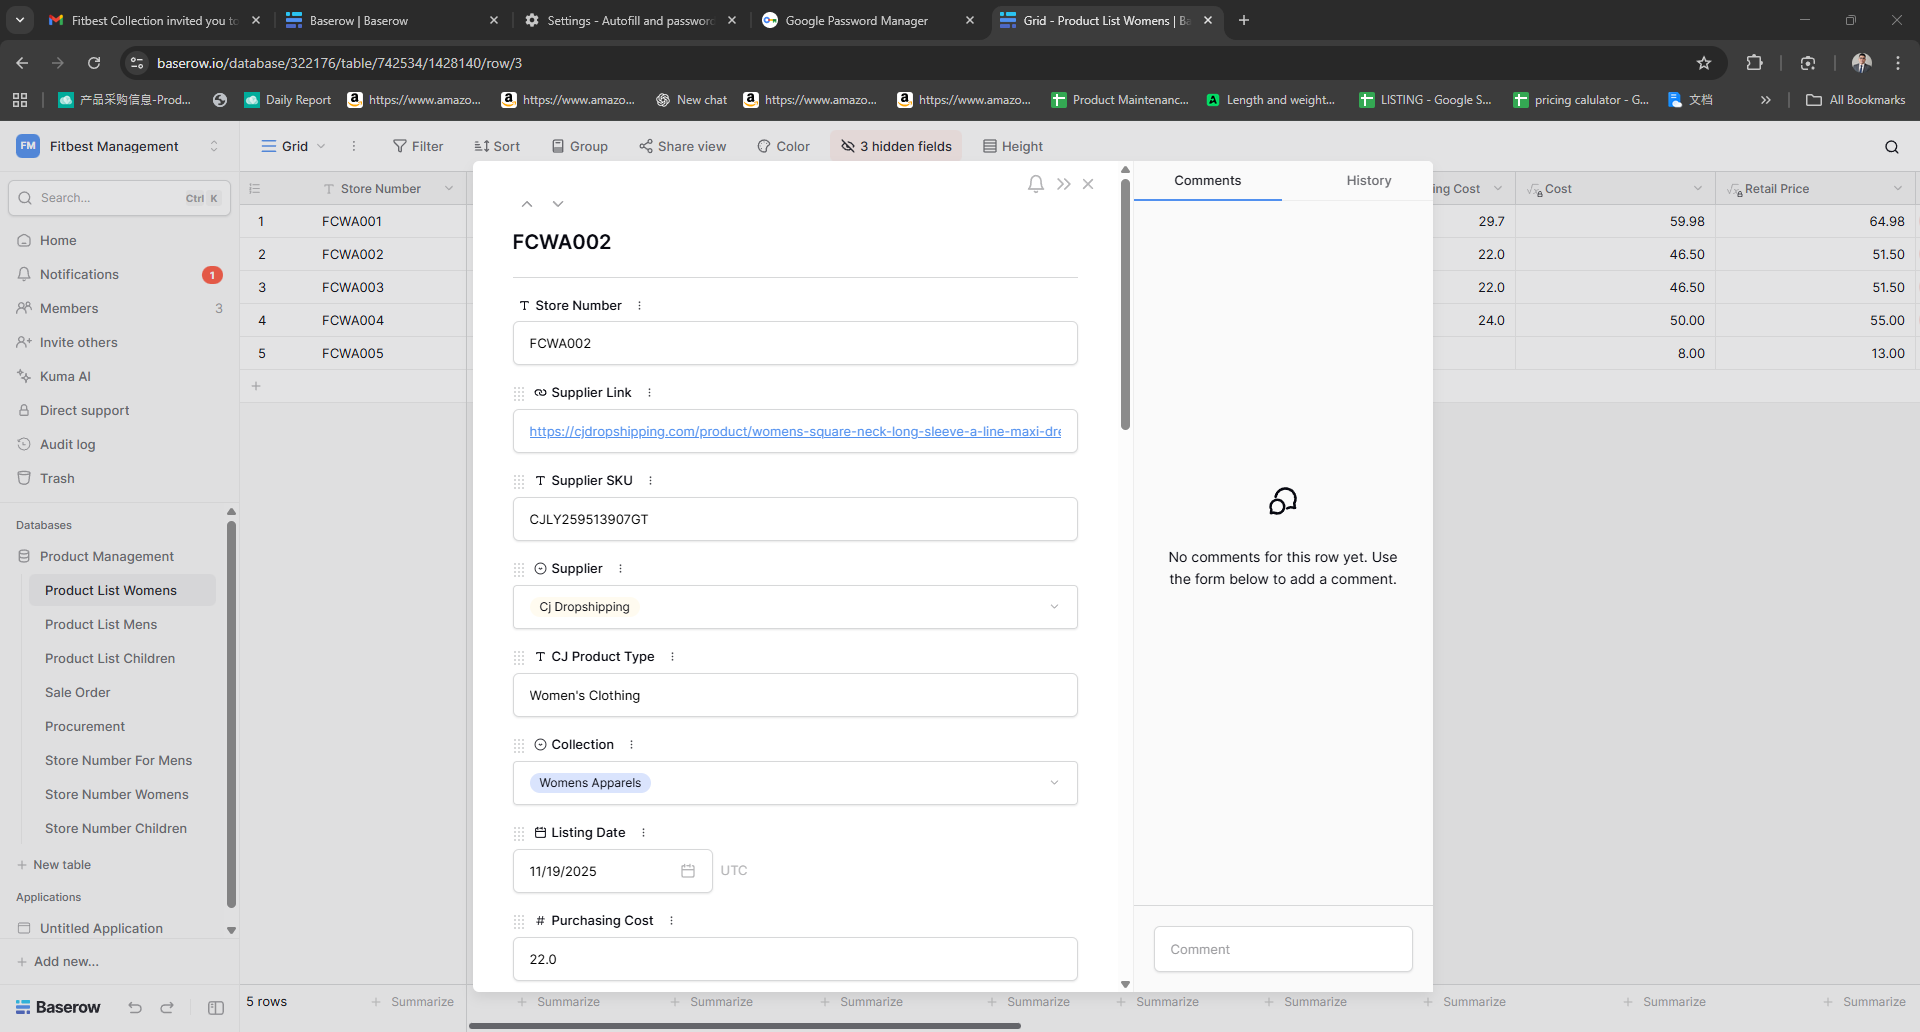
Task: Go to next row using down arrow
Action: (558, 204)
